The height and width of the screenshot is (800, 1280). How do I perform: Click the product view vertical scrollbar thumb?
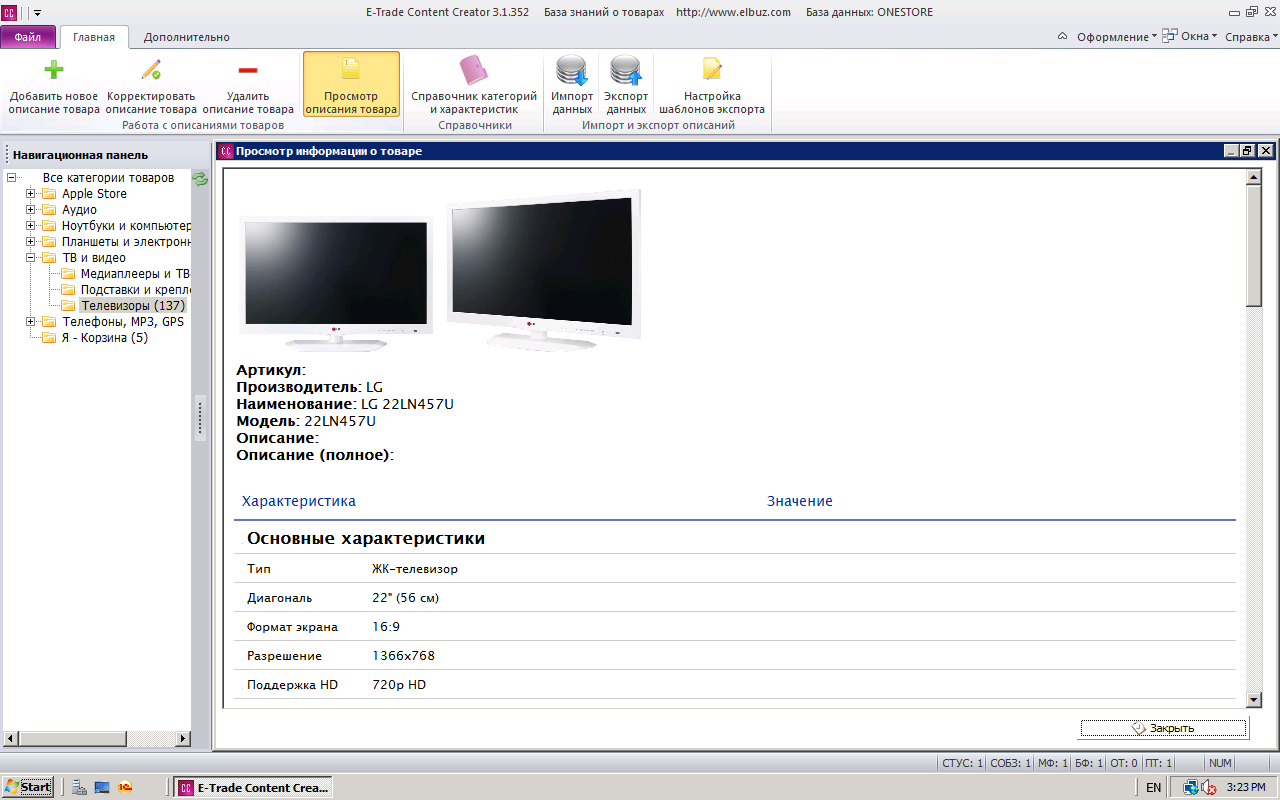(x=1254, y=245)
